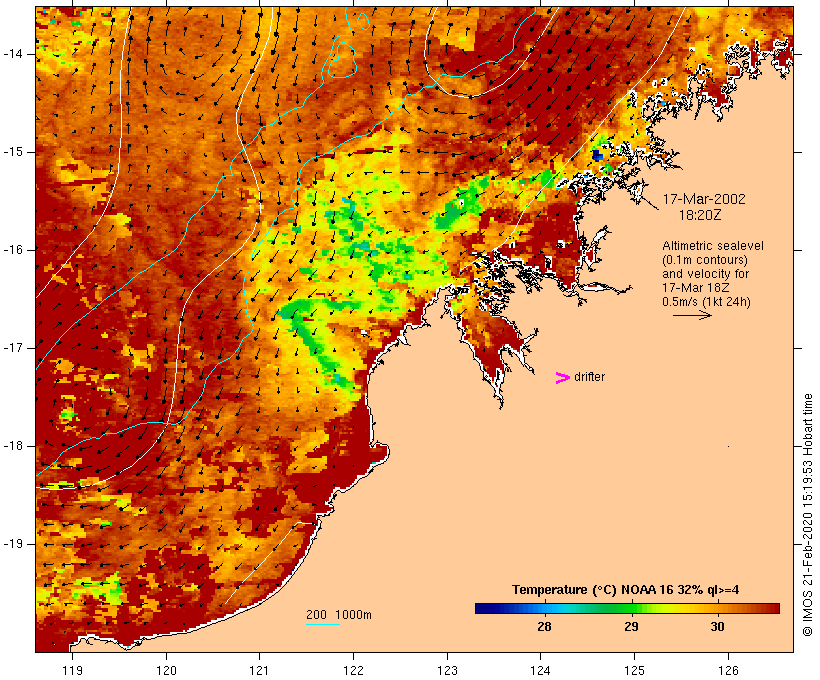The width and height of the screenshot is (820, 680).
Task: Click the temperature colorbar title text
Action: tap(625, 590)
